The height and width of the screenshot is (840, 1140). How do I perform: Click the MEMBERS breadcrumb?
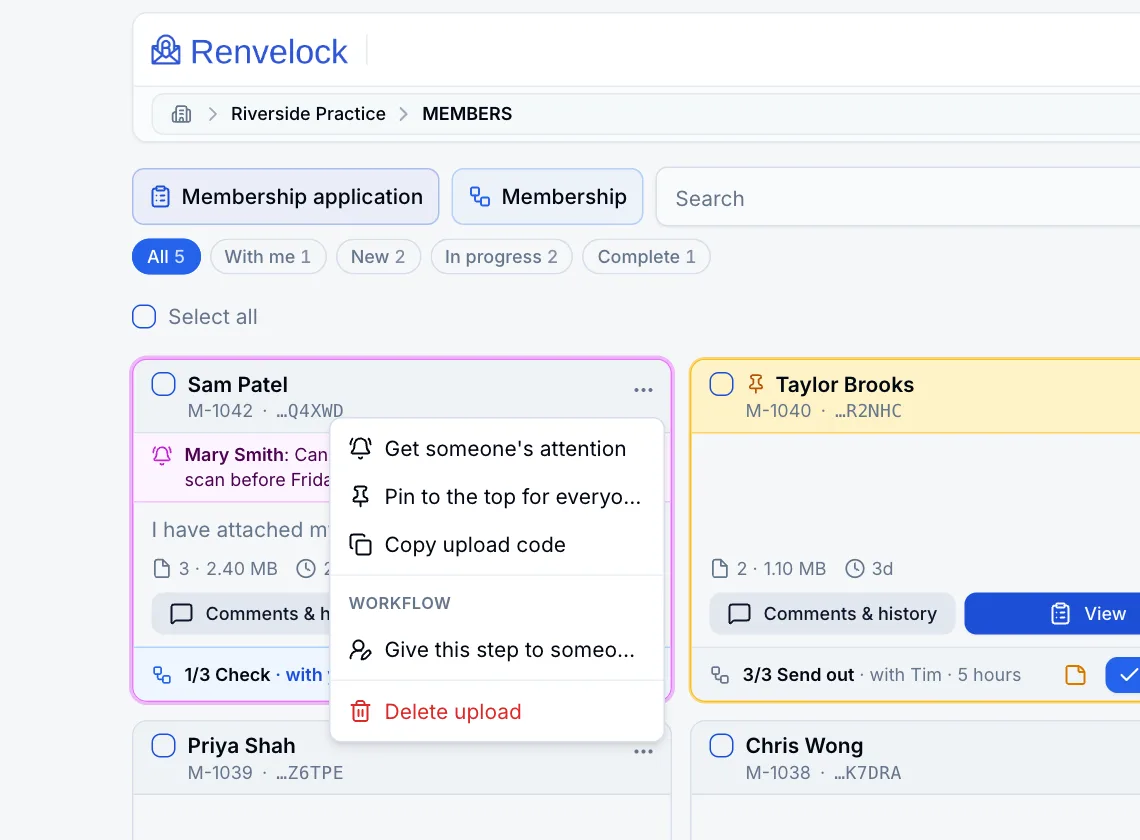point(467,114)
